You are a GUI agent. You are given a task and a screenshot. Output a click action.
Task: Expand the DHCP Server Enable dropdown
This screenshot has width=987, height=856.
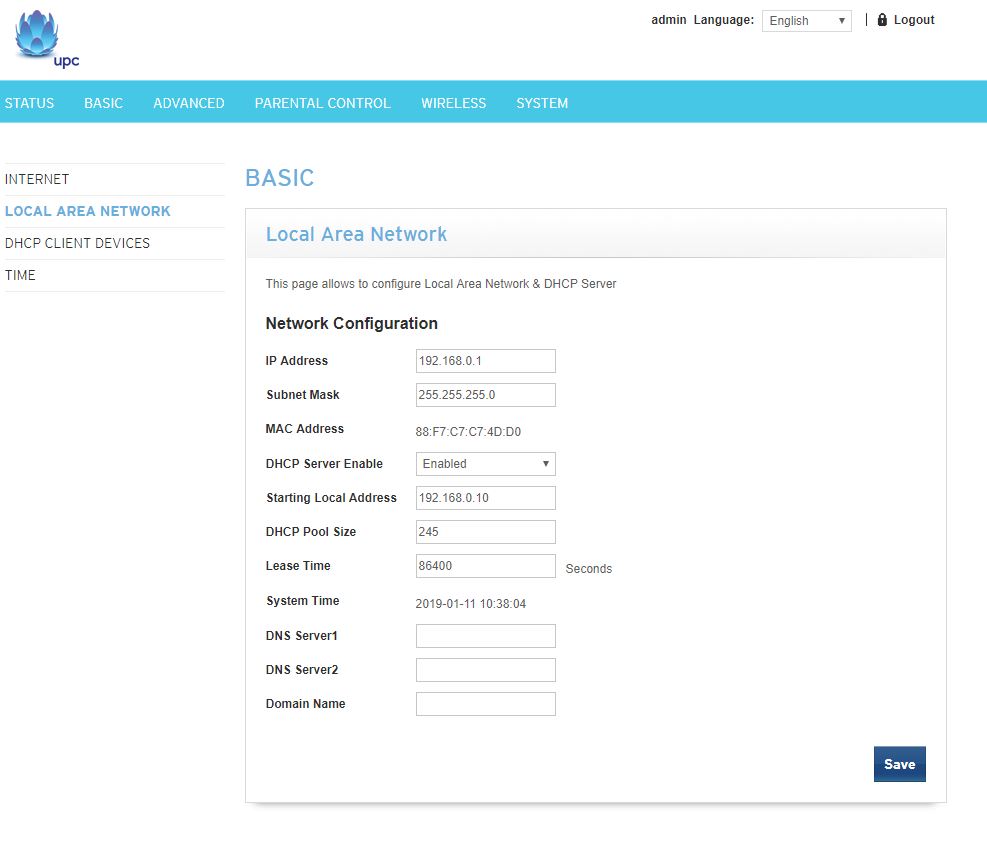click(485, 464)
